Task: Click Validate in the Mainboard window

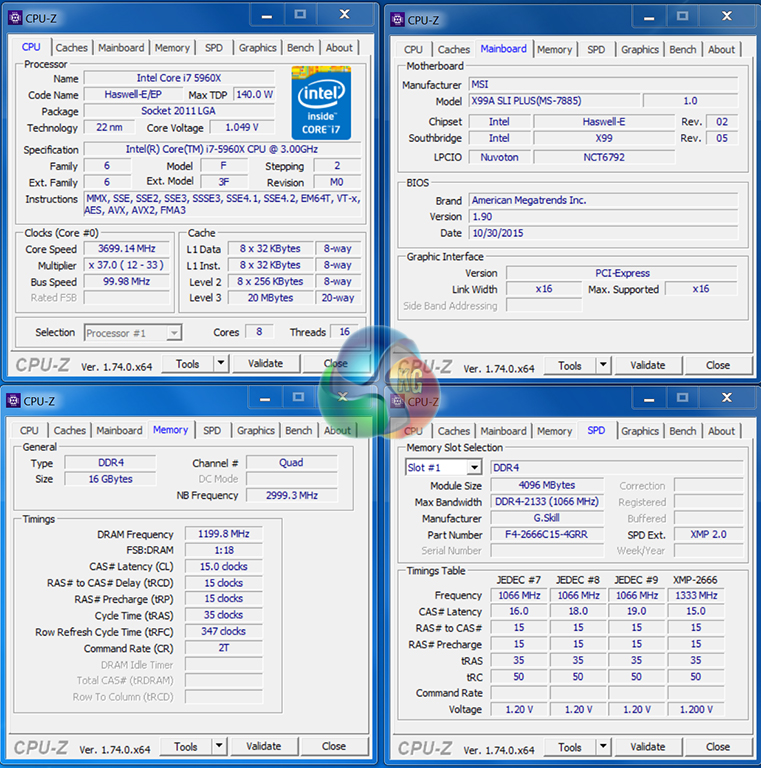Action: pyautogui.click(x=648, y=365)
